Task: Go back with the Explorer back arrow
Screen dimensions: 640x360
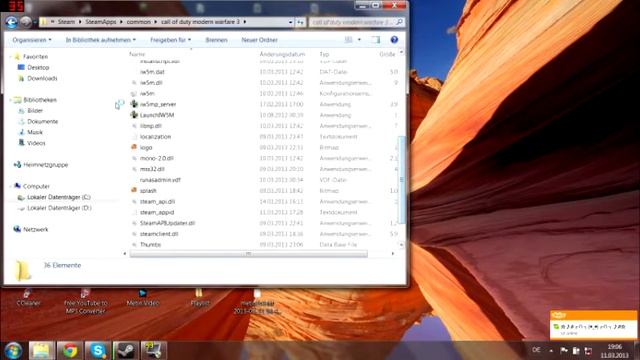Action: (x=11, y=22)
